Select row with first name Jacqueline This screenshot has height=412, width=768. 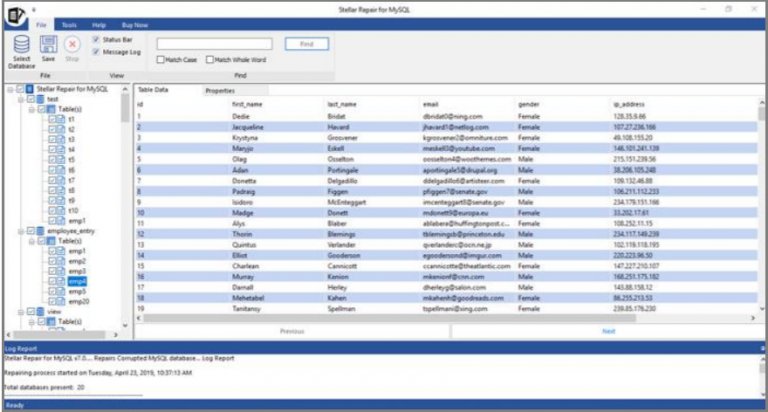point(447,127)
